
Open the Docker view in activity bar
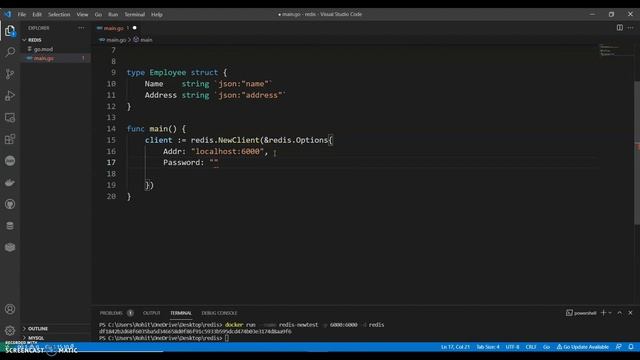click(x=10, y=182)
